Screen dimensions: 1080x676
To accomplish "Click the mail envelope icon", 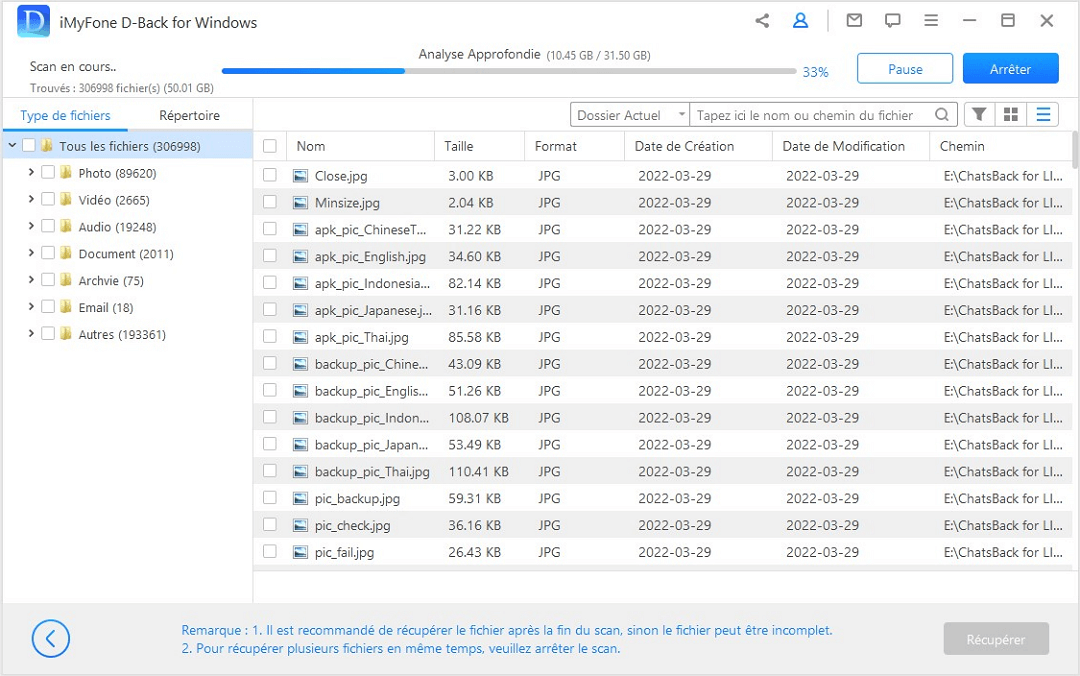I will (x=854, y=21).
